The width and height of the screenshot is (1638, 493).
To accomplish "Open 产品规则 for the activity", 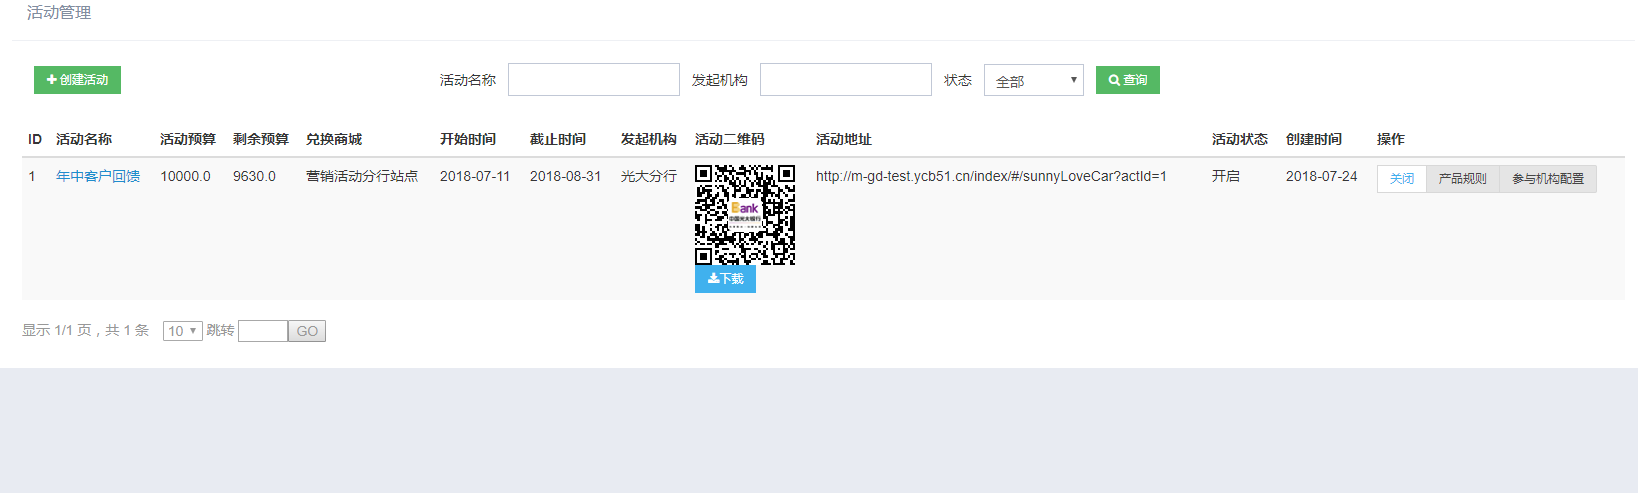I will tap(1462, 179).
